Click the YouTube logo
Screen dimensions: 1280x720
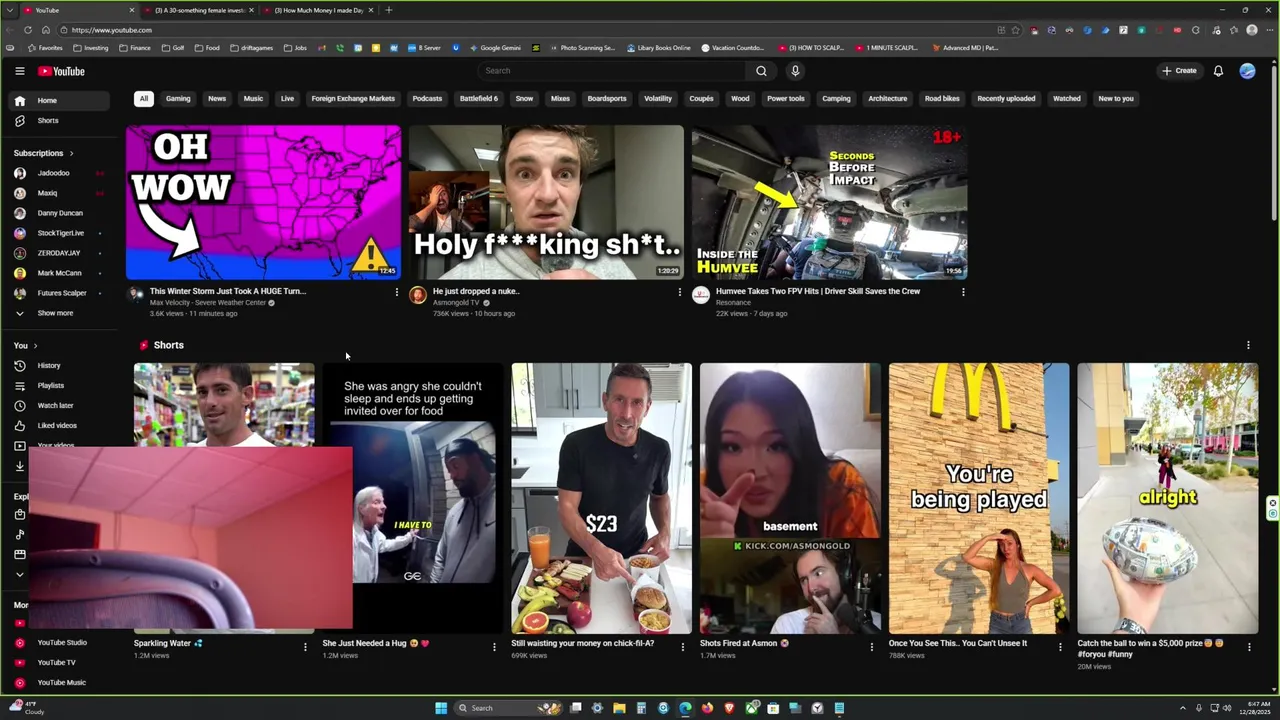61,71
